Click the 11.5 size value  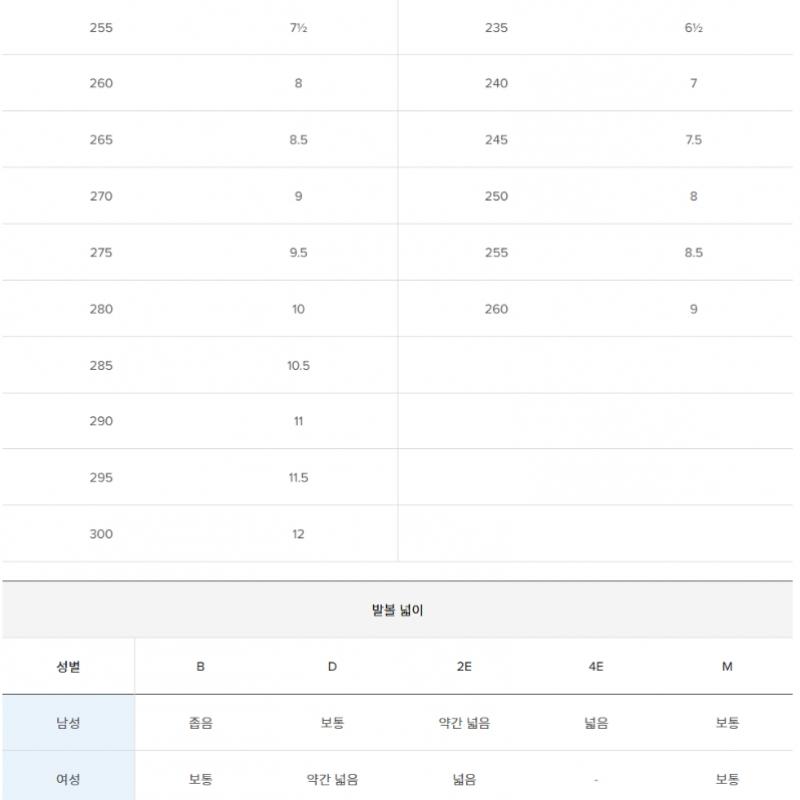298,477
